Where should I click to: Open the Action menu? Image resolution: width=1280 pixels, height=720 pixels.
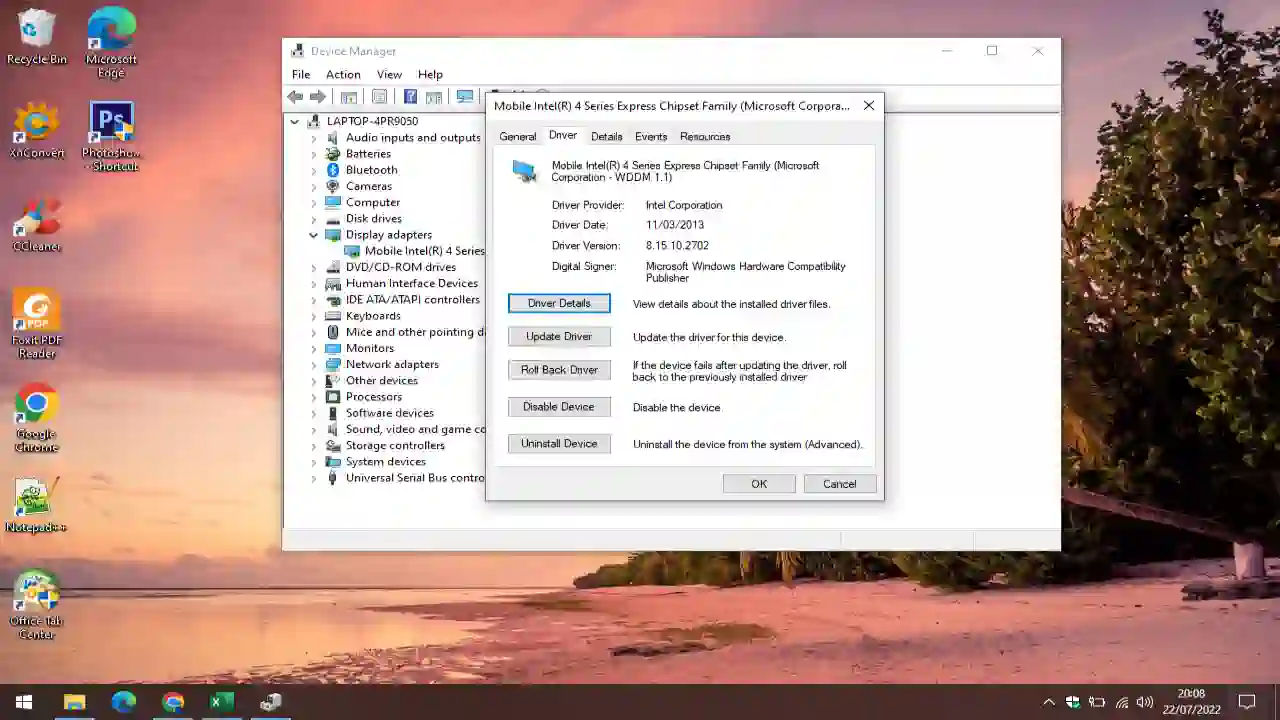click(x=343, y=74)
